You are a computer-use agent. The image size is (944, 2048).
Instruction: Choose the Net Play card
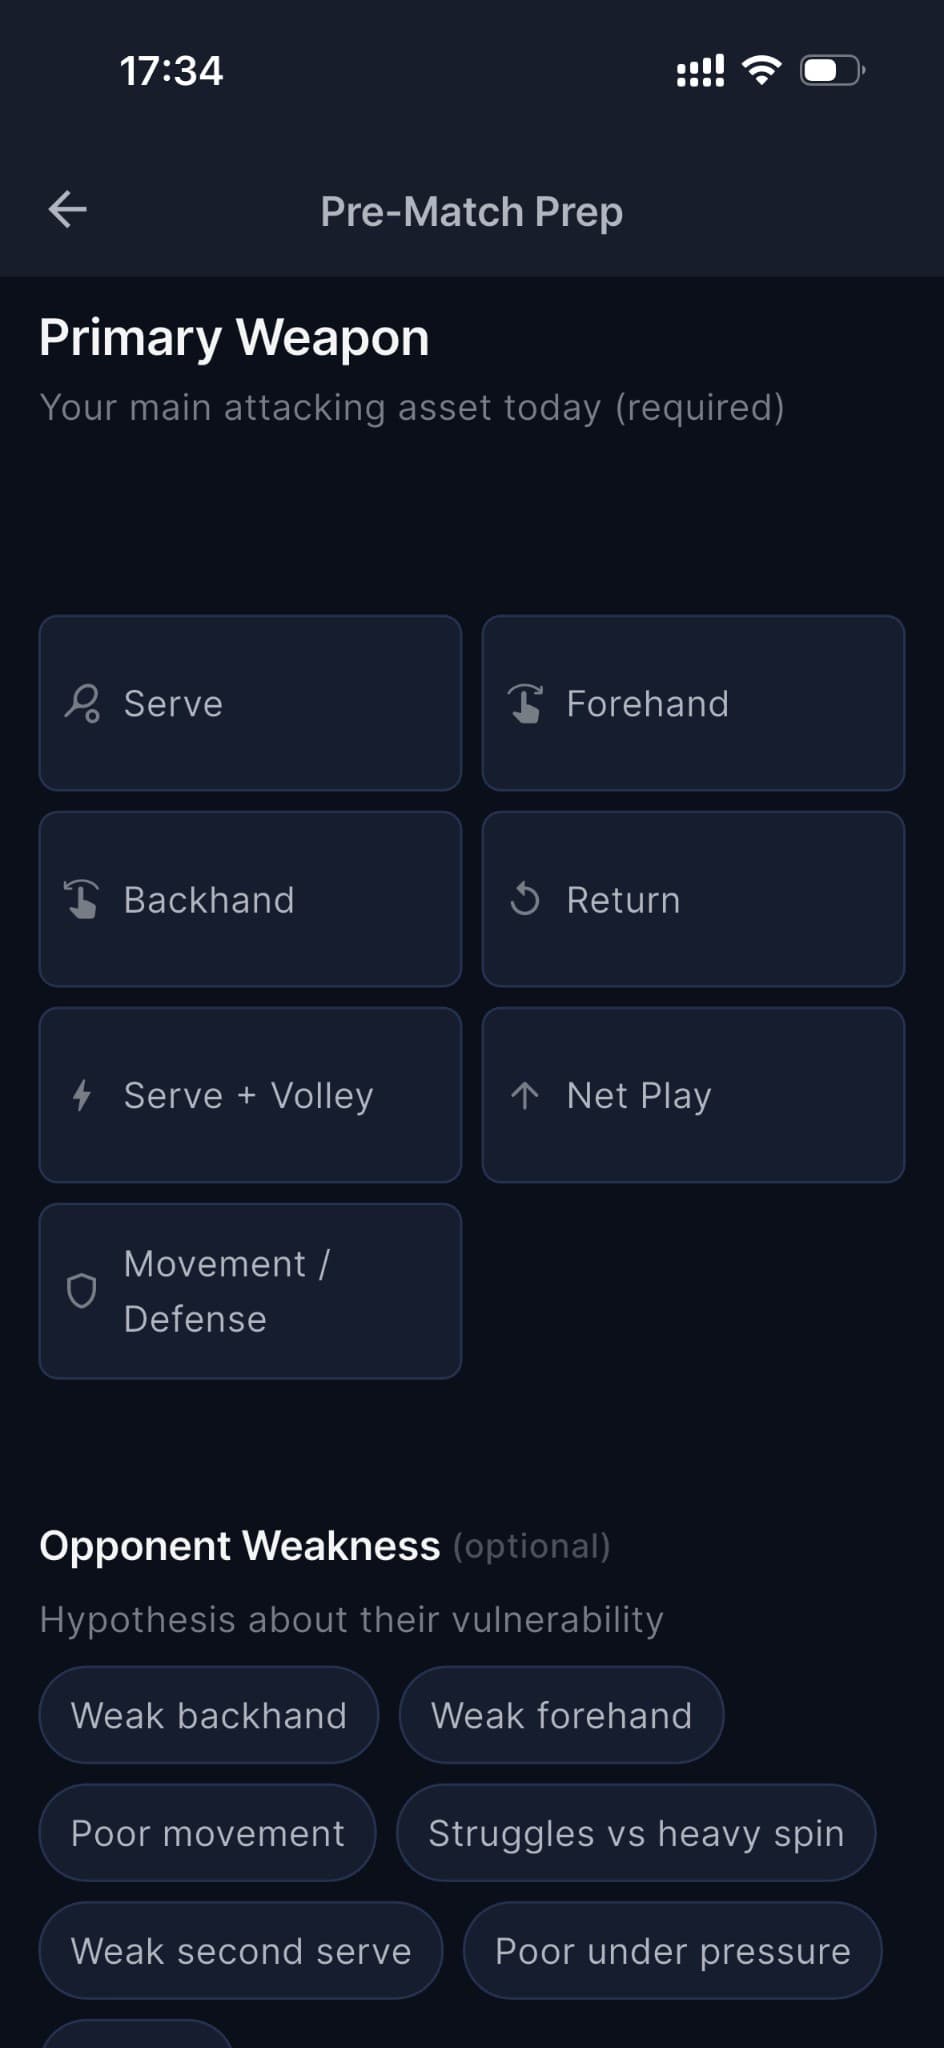tap(693, 1095)
